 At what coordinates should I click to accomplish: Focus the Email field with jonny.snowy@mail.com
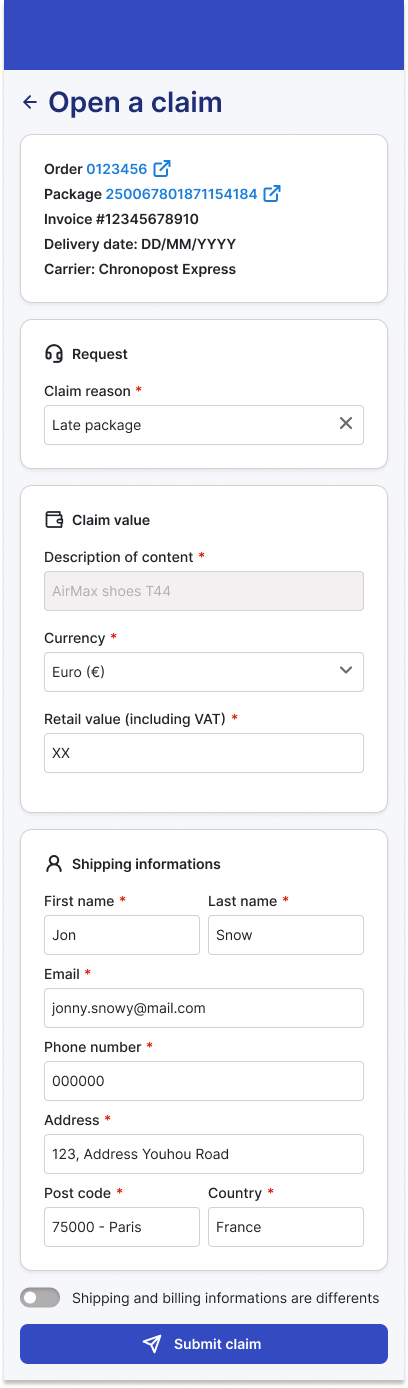point(204,1008)
